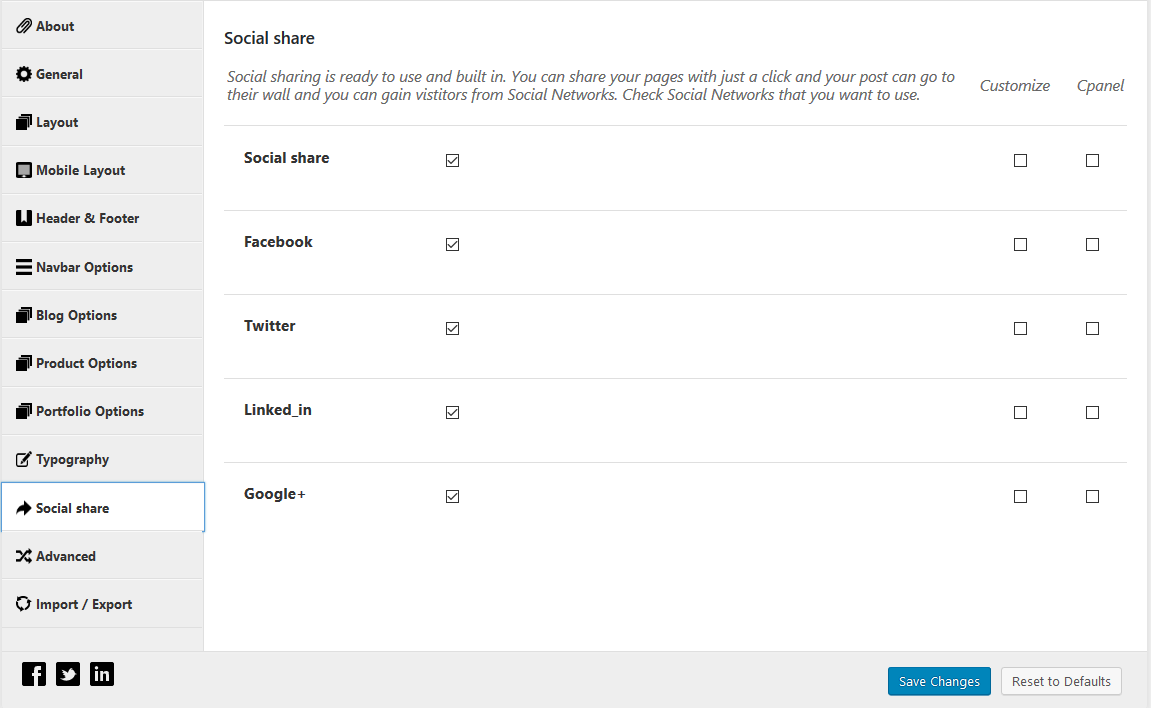The height and width of the screenshot is (708, 1151).
Task: Click the shuffle icon beside Advanced
Action: pyautogui.click(x=24, y=556)
